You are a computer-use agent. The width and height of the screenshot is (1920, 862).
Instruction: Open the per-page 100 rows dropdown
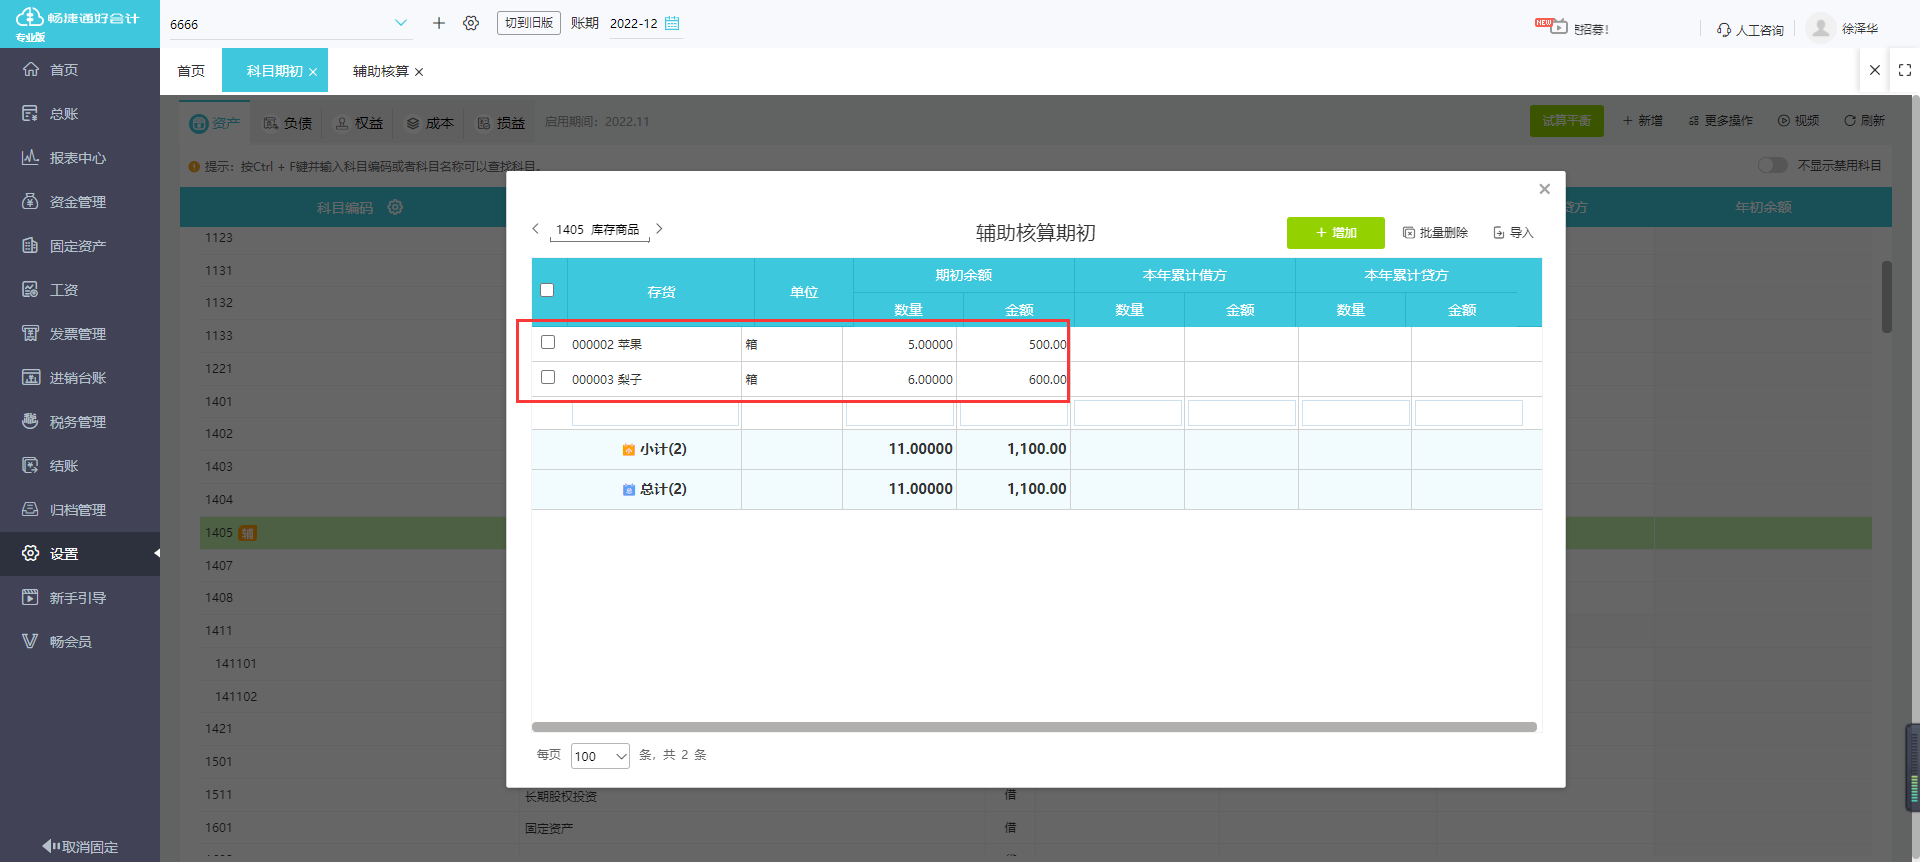click(600, 756)
